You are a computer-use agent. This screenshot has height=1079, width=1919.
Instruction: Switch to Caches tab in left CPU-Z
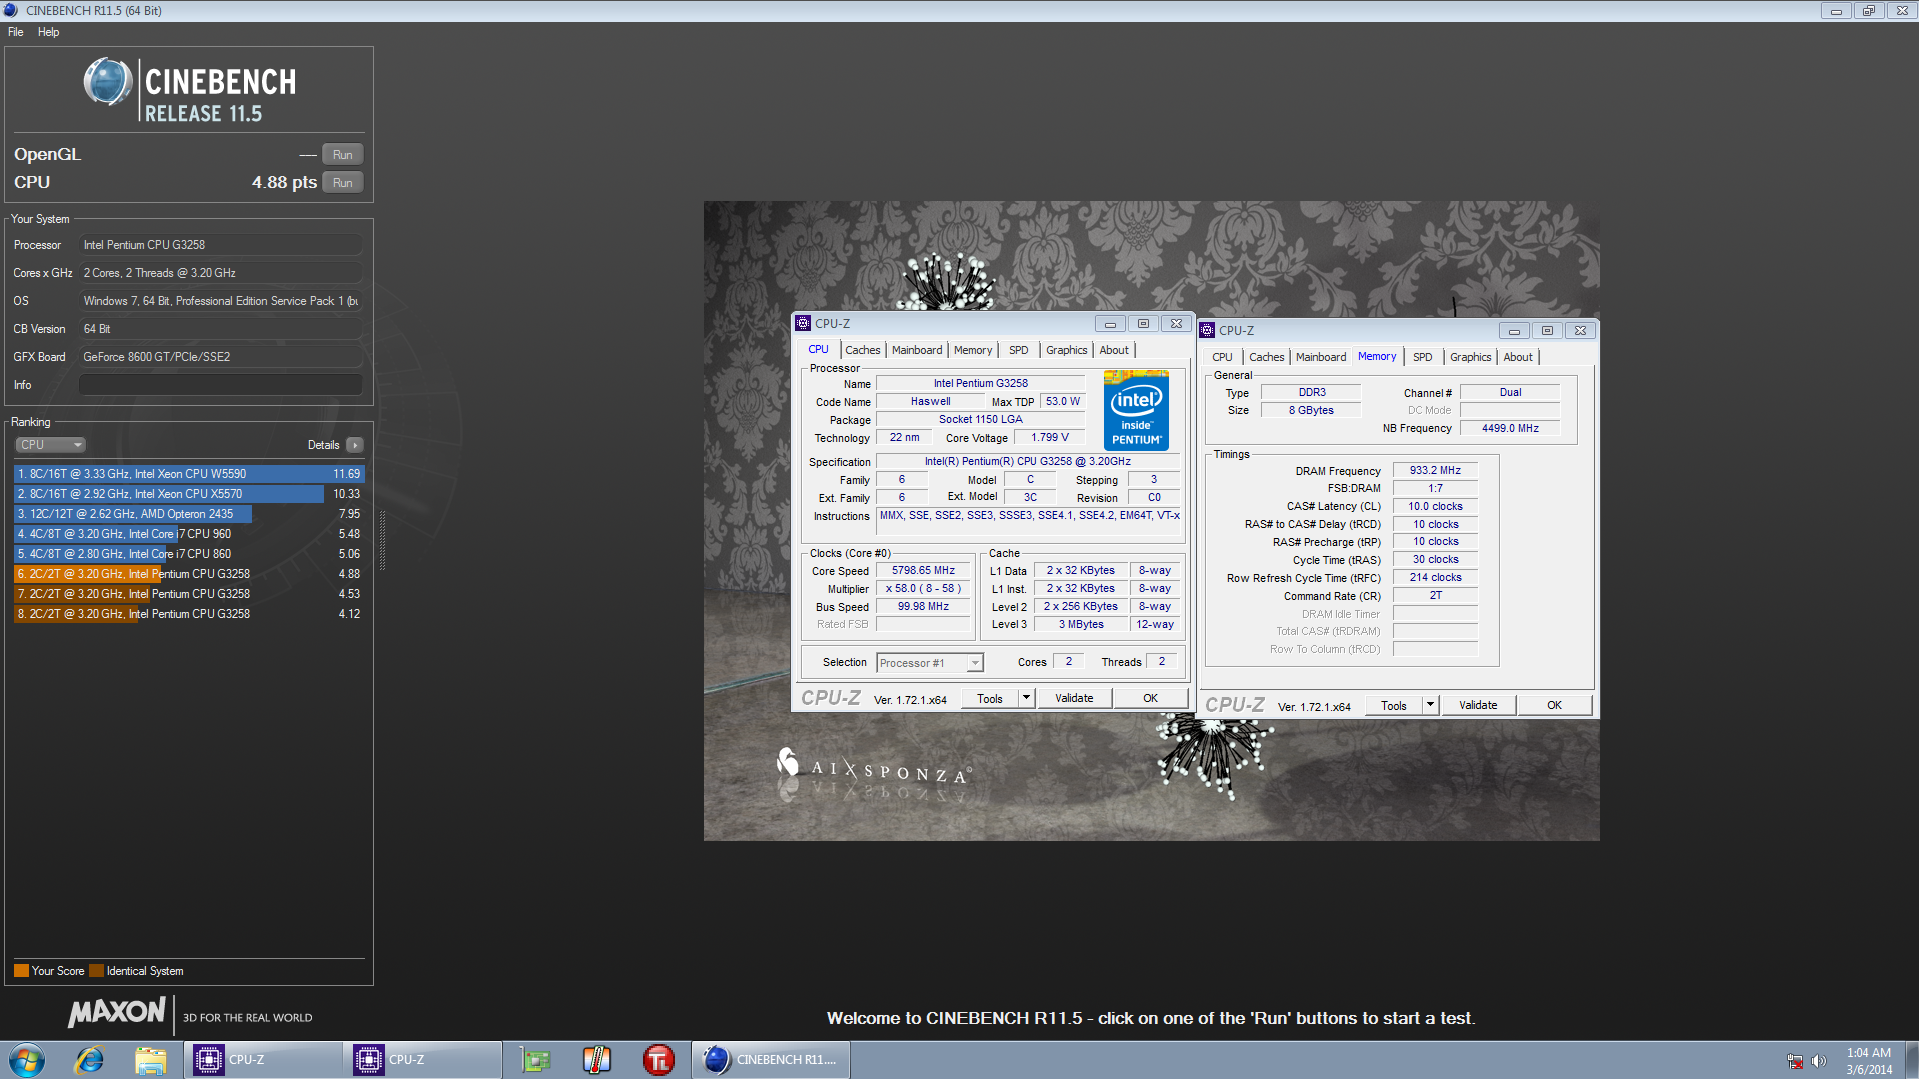coord(862,350)
